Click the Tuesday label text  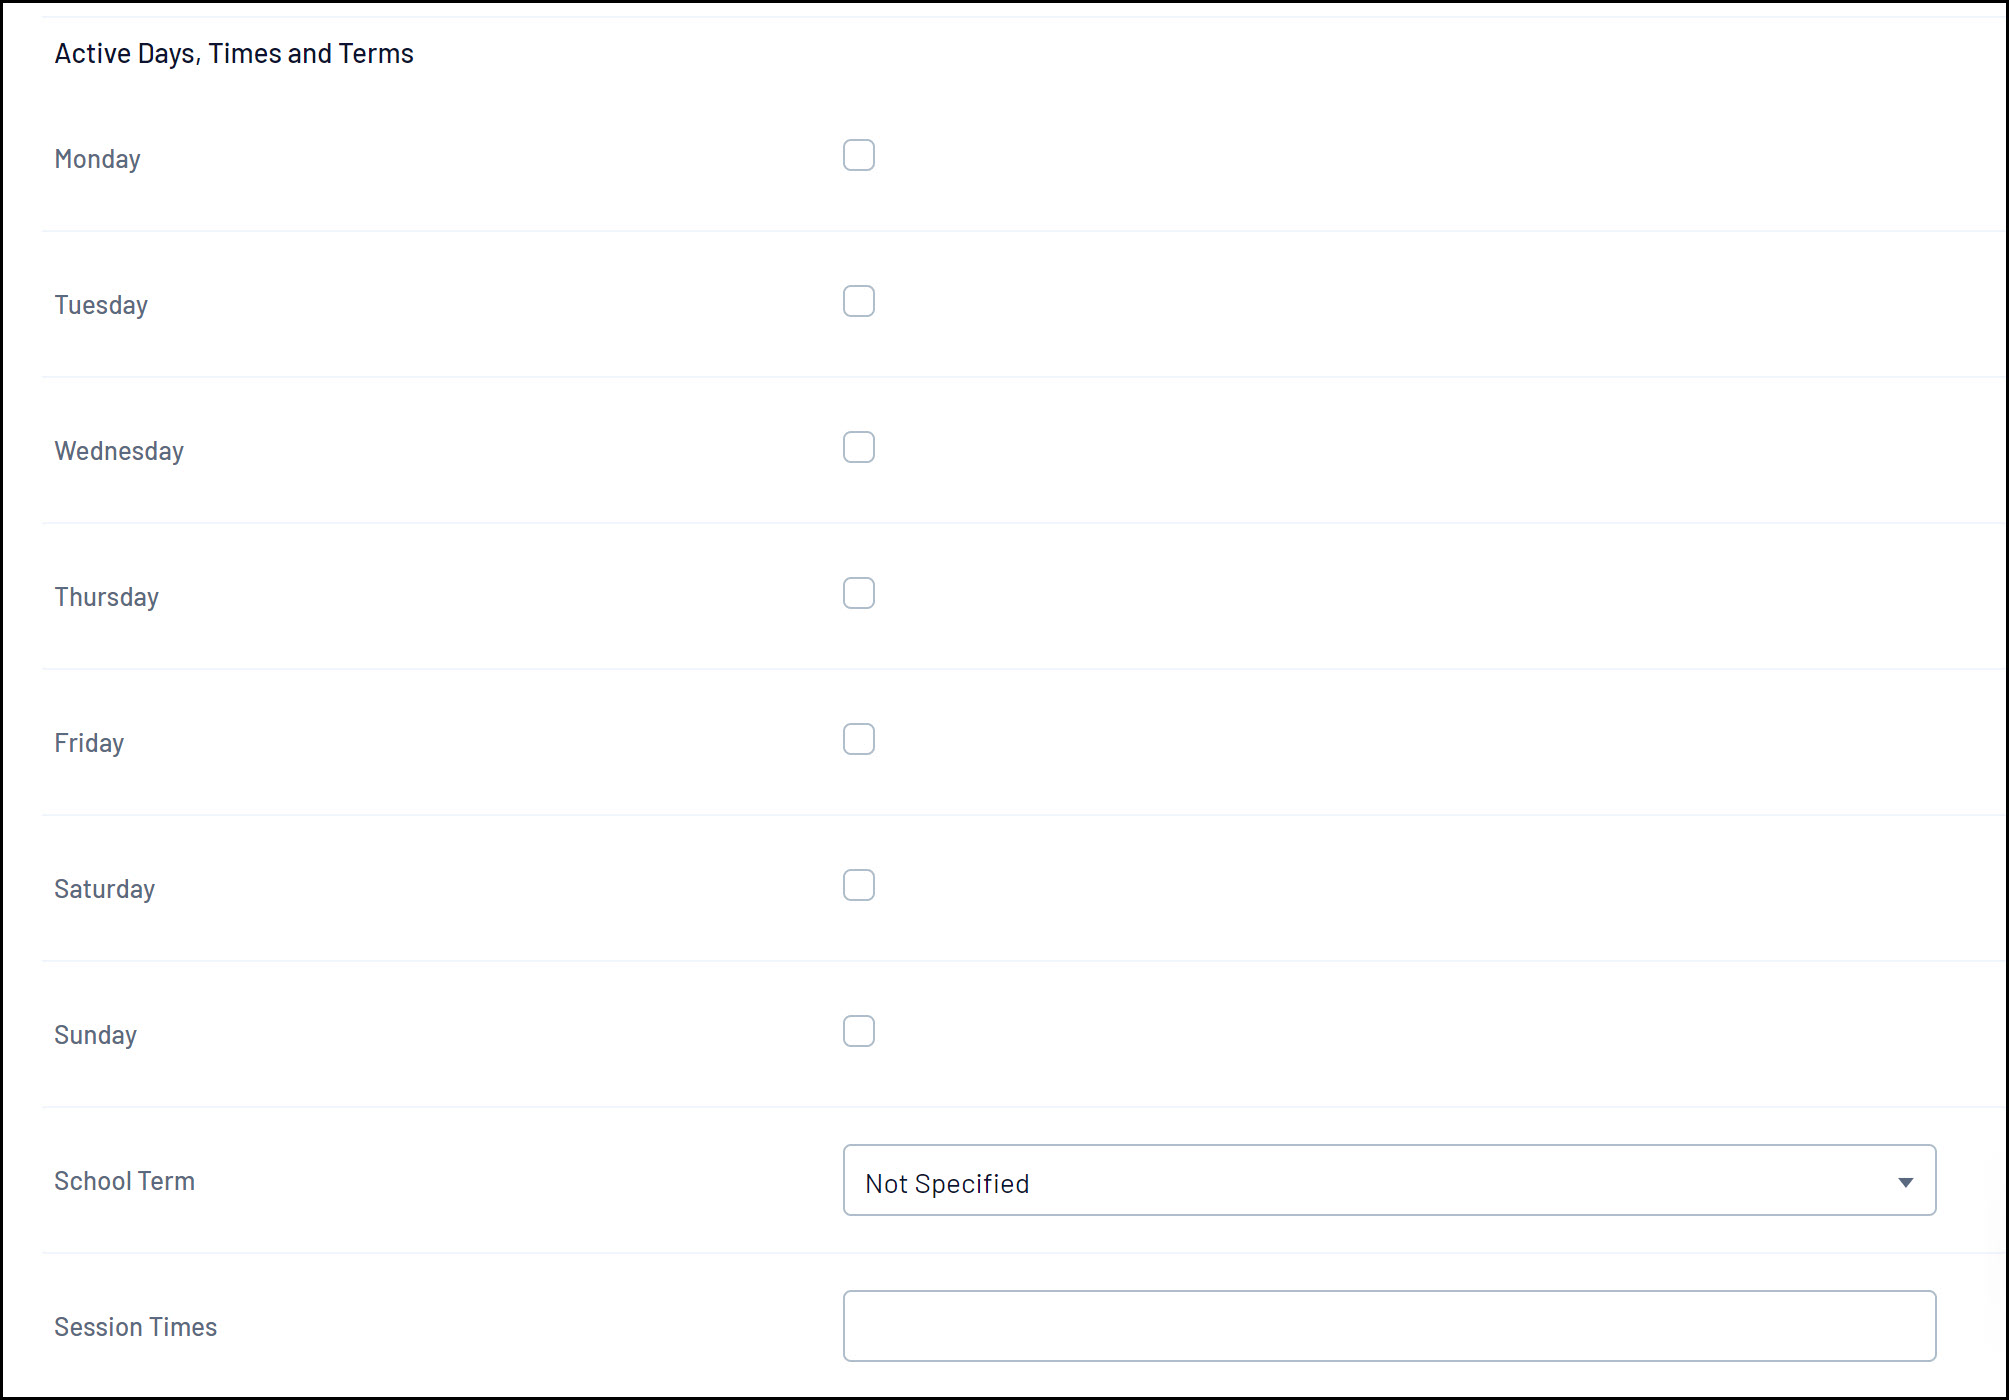[x=101, y=305]
